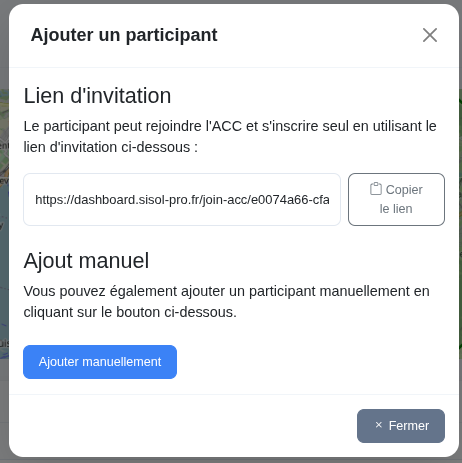The height and width of the screenshot is (463, 462).
Task: Close the dialog with the X icon
Action: (x=430, y=35)
